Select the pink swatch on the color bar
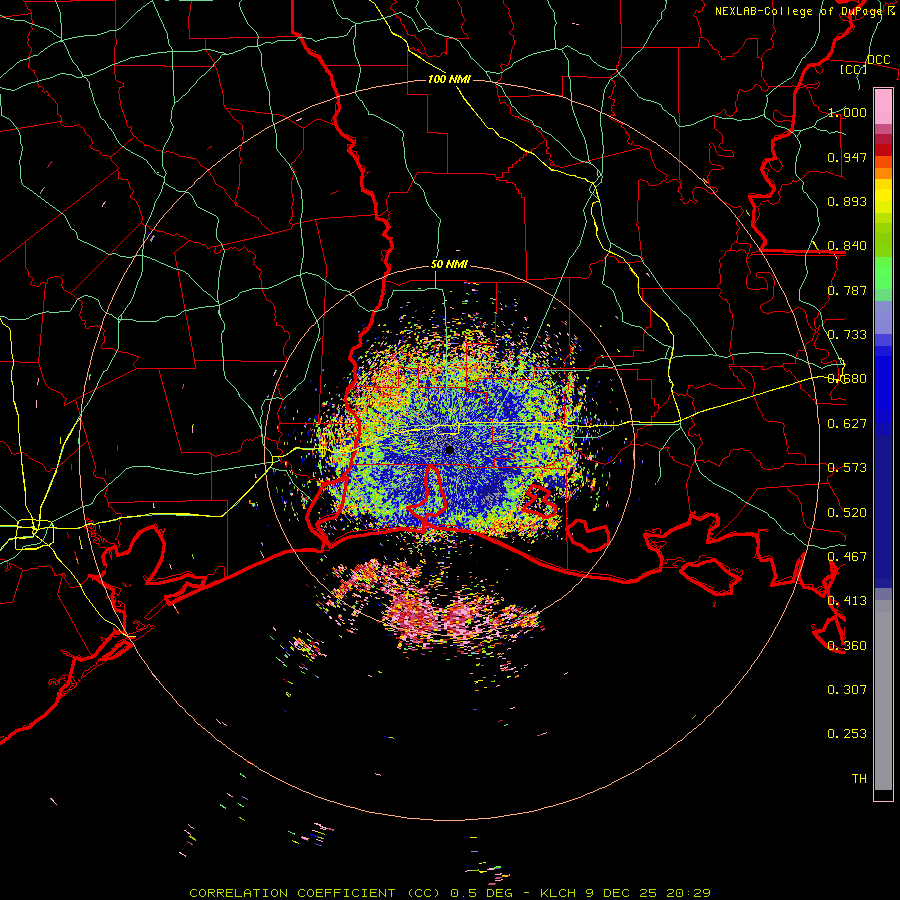Screen dimensions: 900x900 point(883,106)
